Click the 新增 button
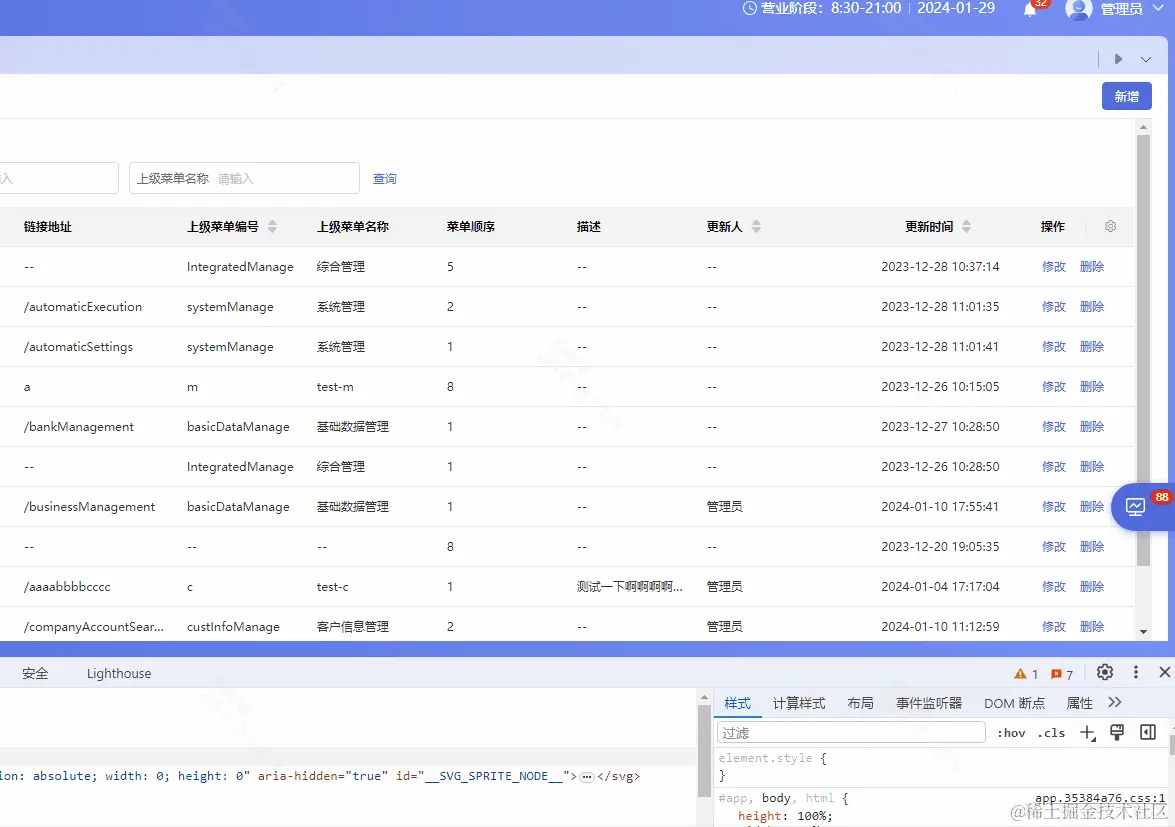 point(1126,96)
